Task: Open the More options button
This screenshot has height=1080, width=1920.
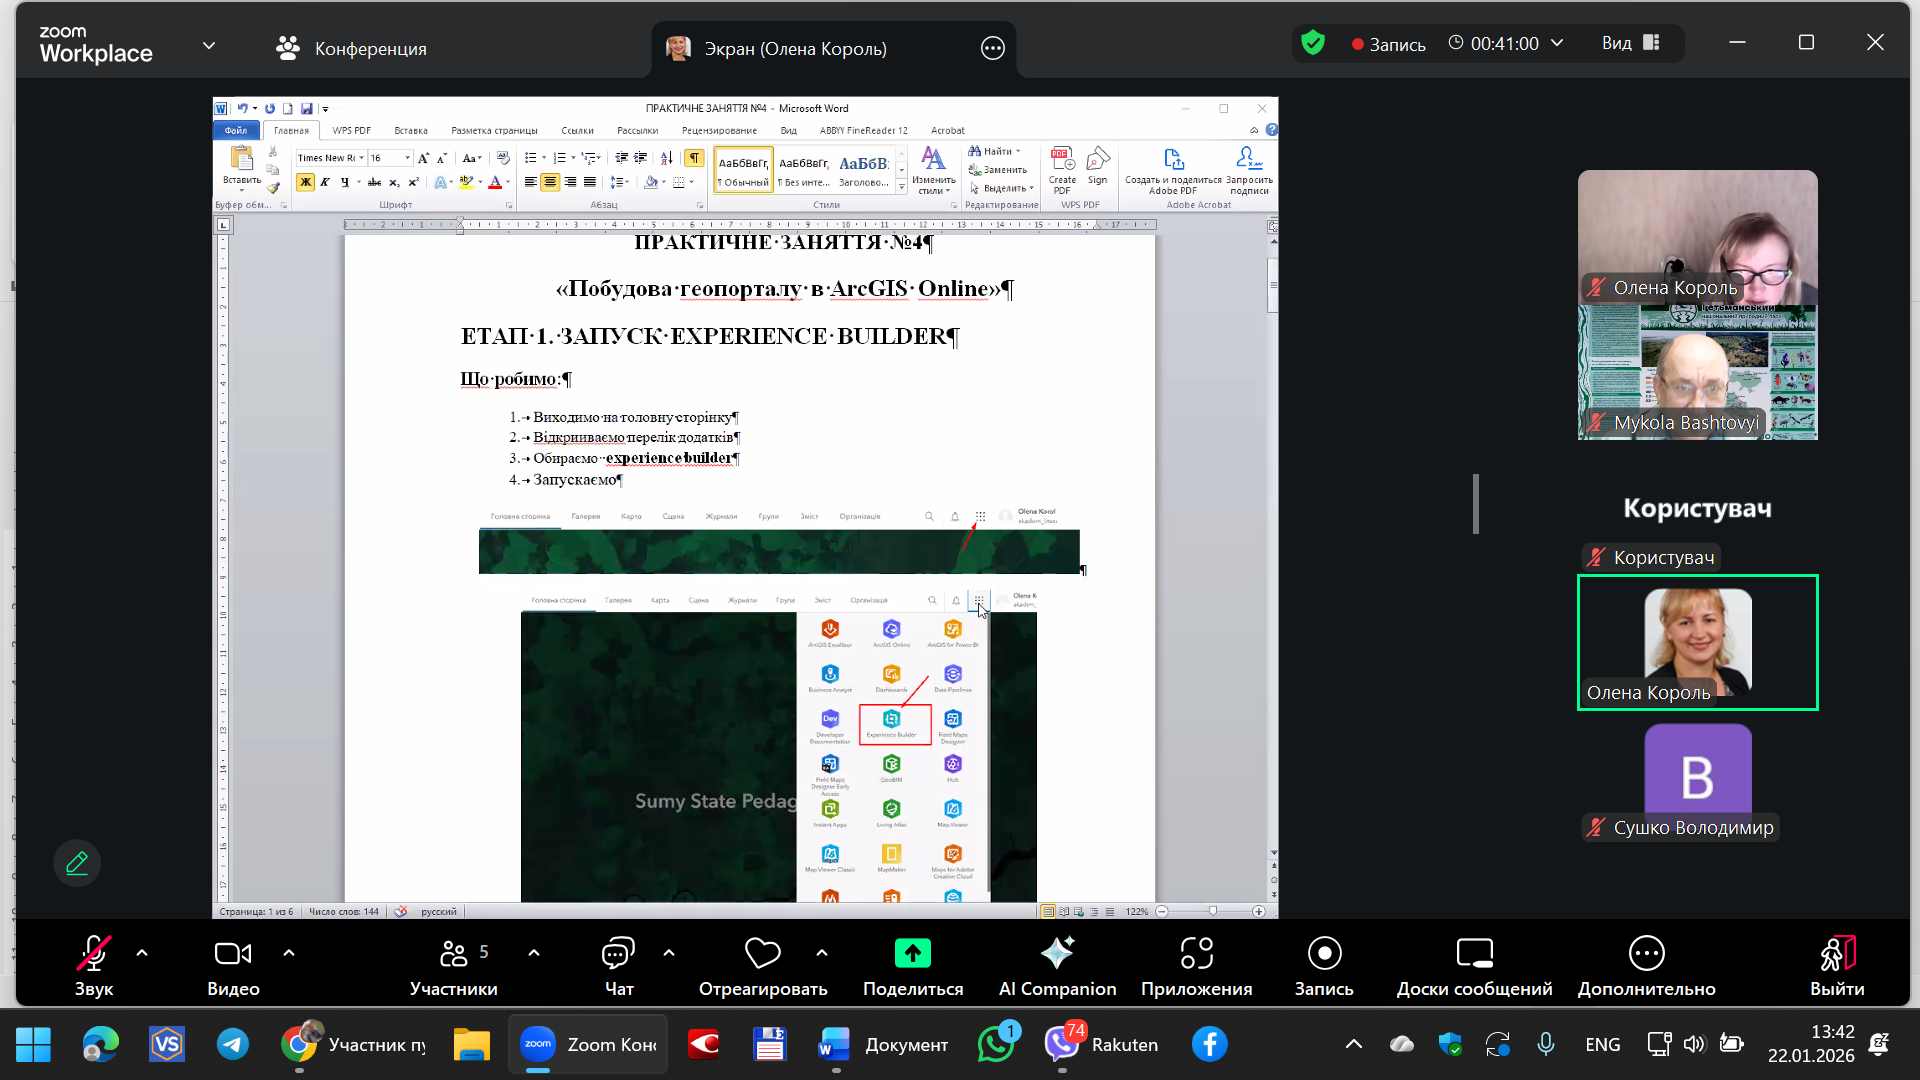Action: (x=1646, y=954)
